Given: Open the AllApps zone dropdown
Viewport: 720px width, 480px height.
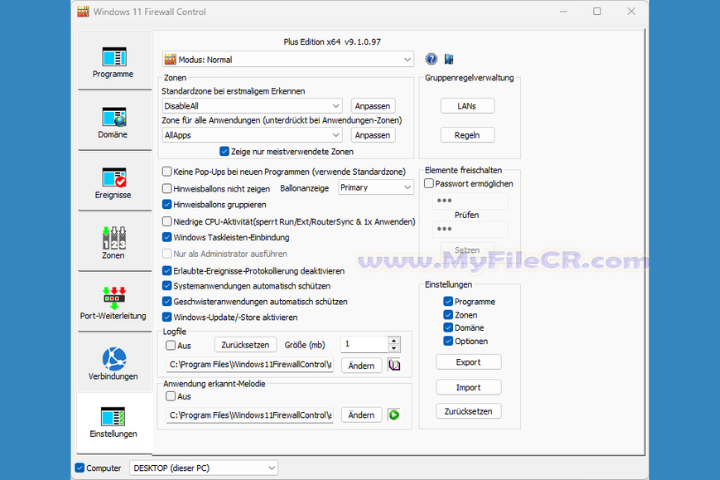Looking at the screenshot, I should pyautogui.click(x=252, y=135).
